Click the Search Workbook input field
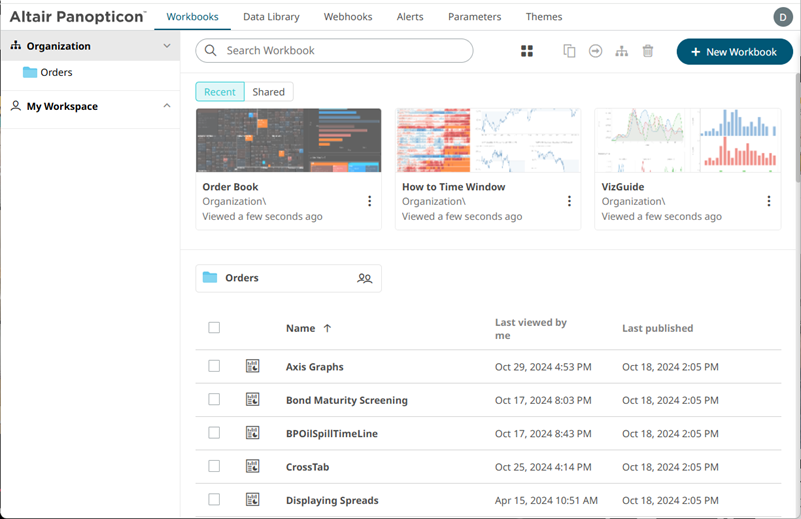Viewport: 801px width, 519px height. 340,51
